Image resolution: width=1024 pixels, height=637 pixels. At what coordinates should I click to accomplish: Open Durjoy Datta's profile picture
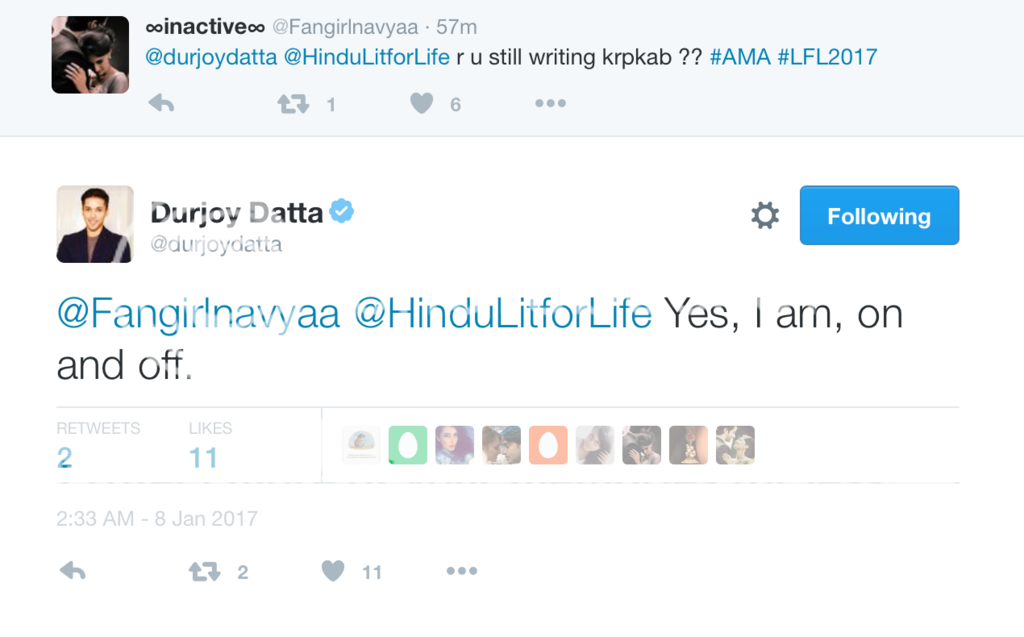pos(95,224)
